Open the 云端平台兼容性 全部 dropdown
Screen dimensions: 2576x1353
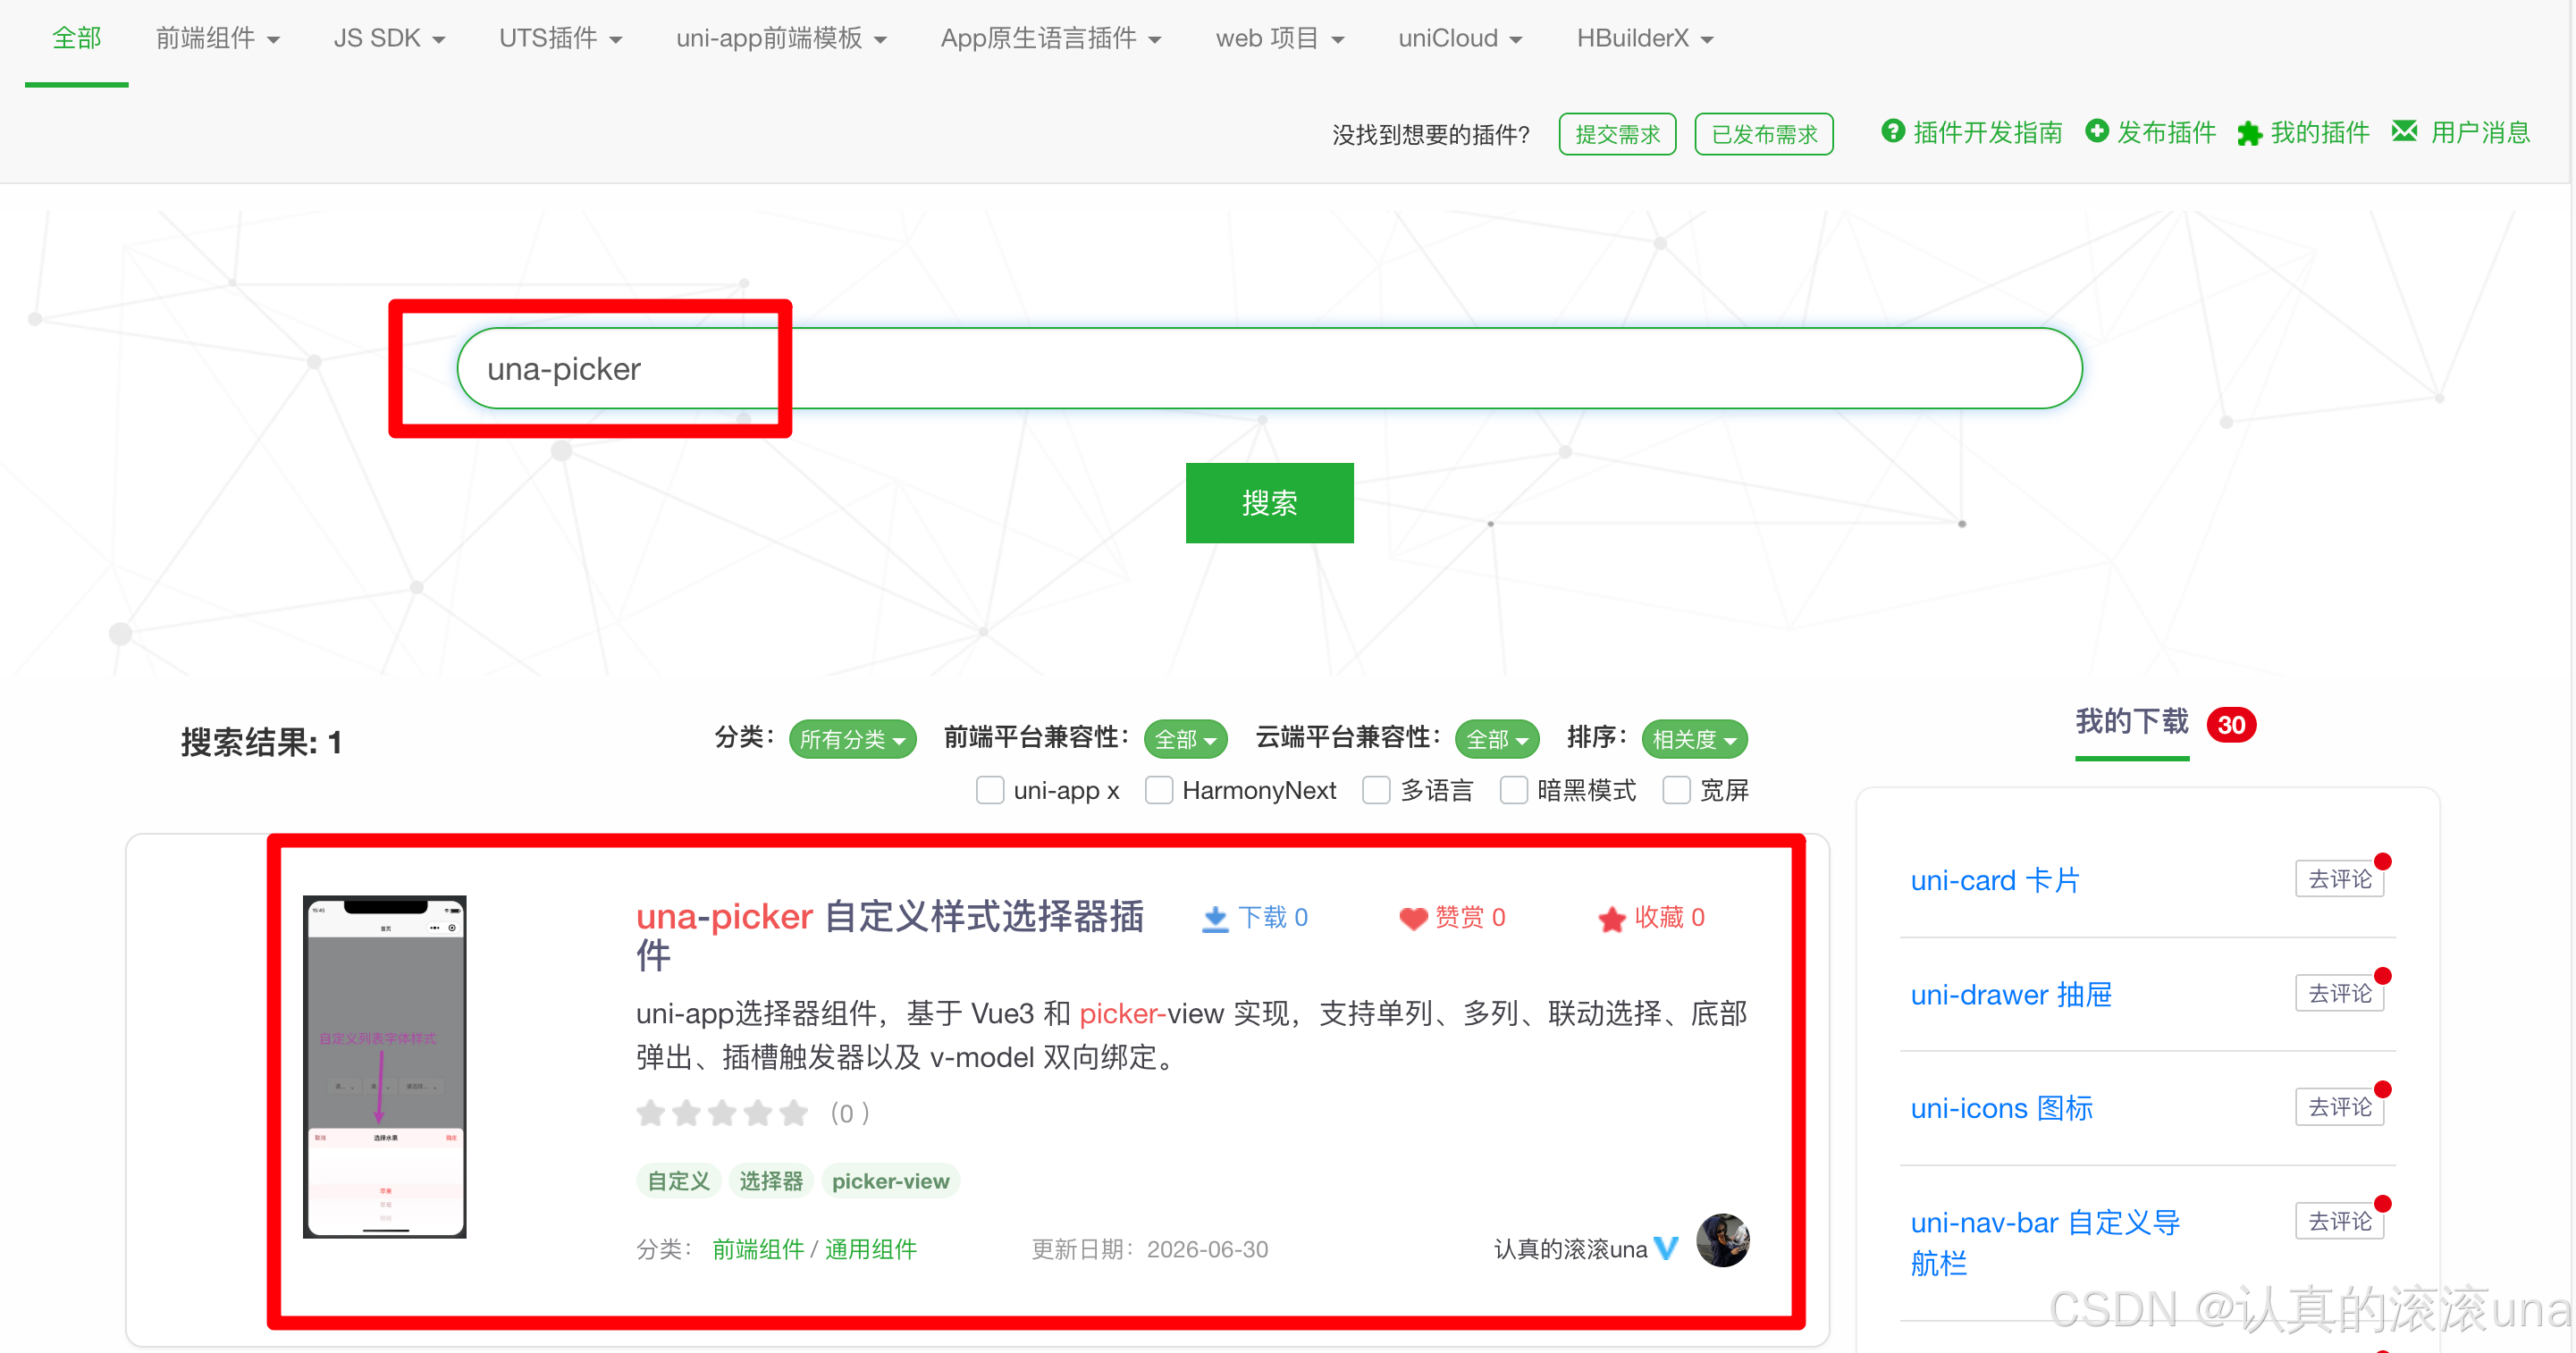1496,739
